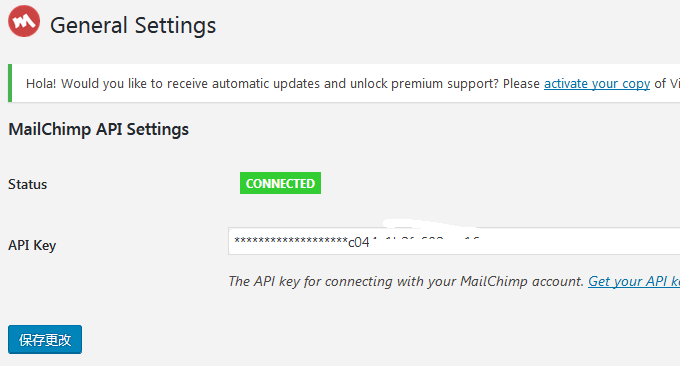
Task: Click the blue 保存更改 save button
Action: [x=45, y=340]
